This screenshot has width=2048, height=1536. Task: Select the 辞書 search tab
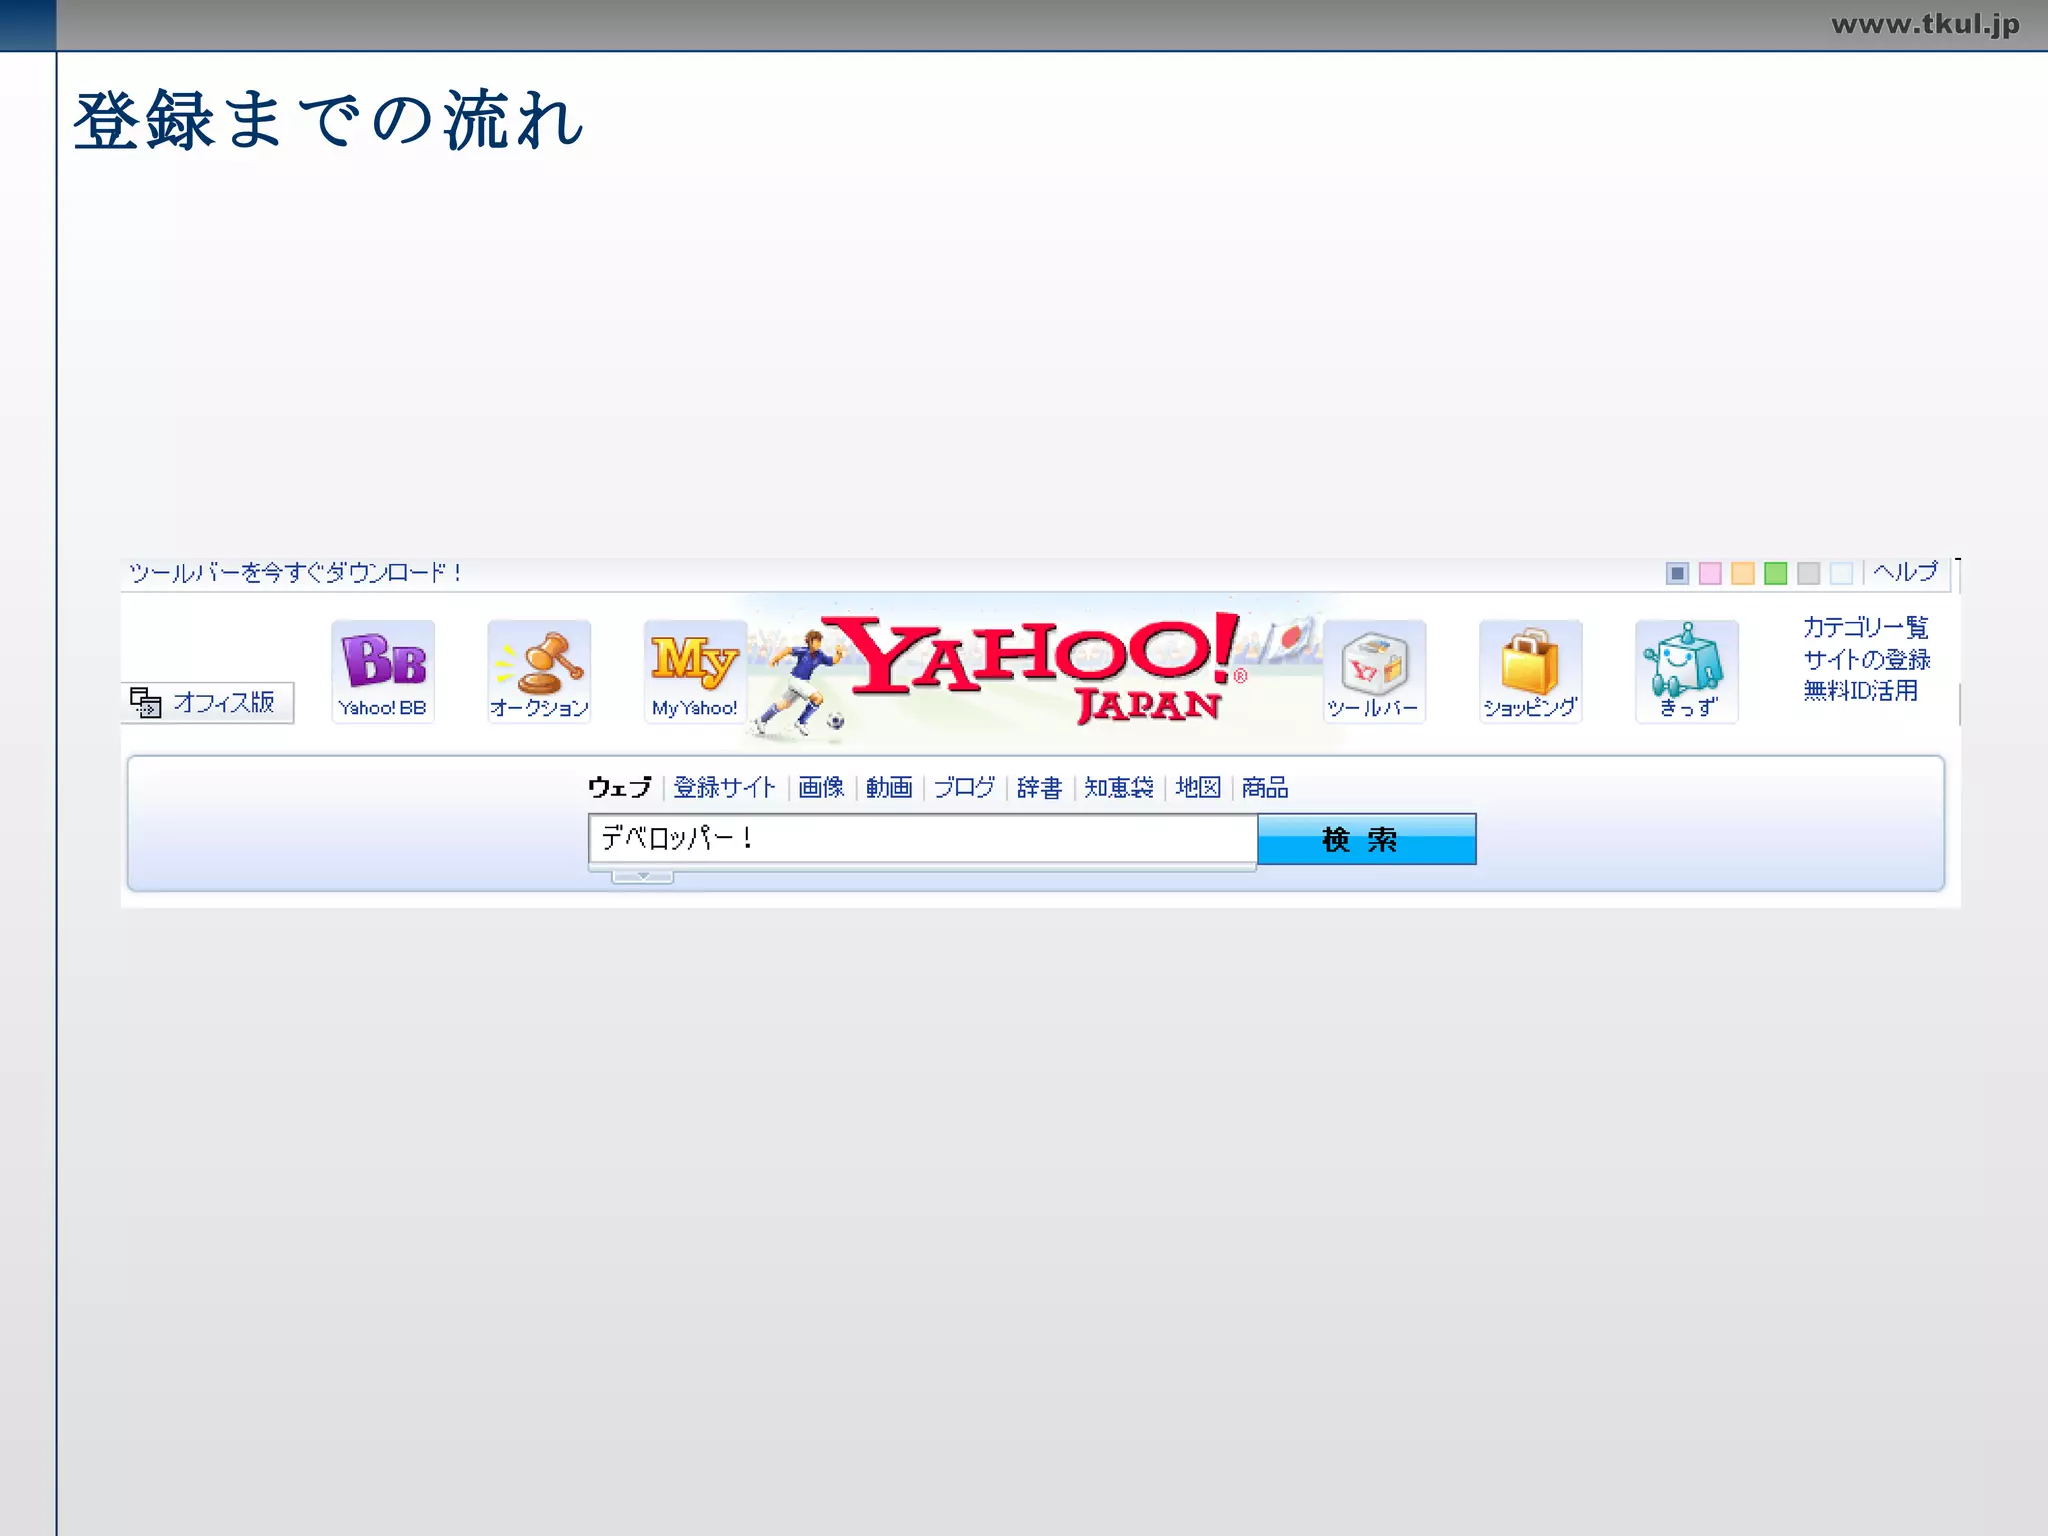click(x=1039, y=788)
